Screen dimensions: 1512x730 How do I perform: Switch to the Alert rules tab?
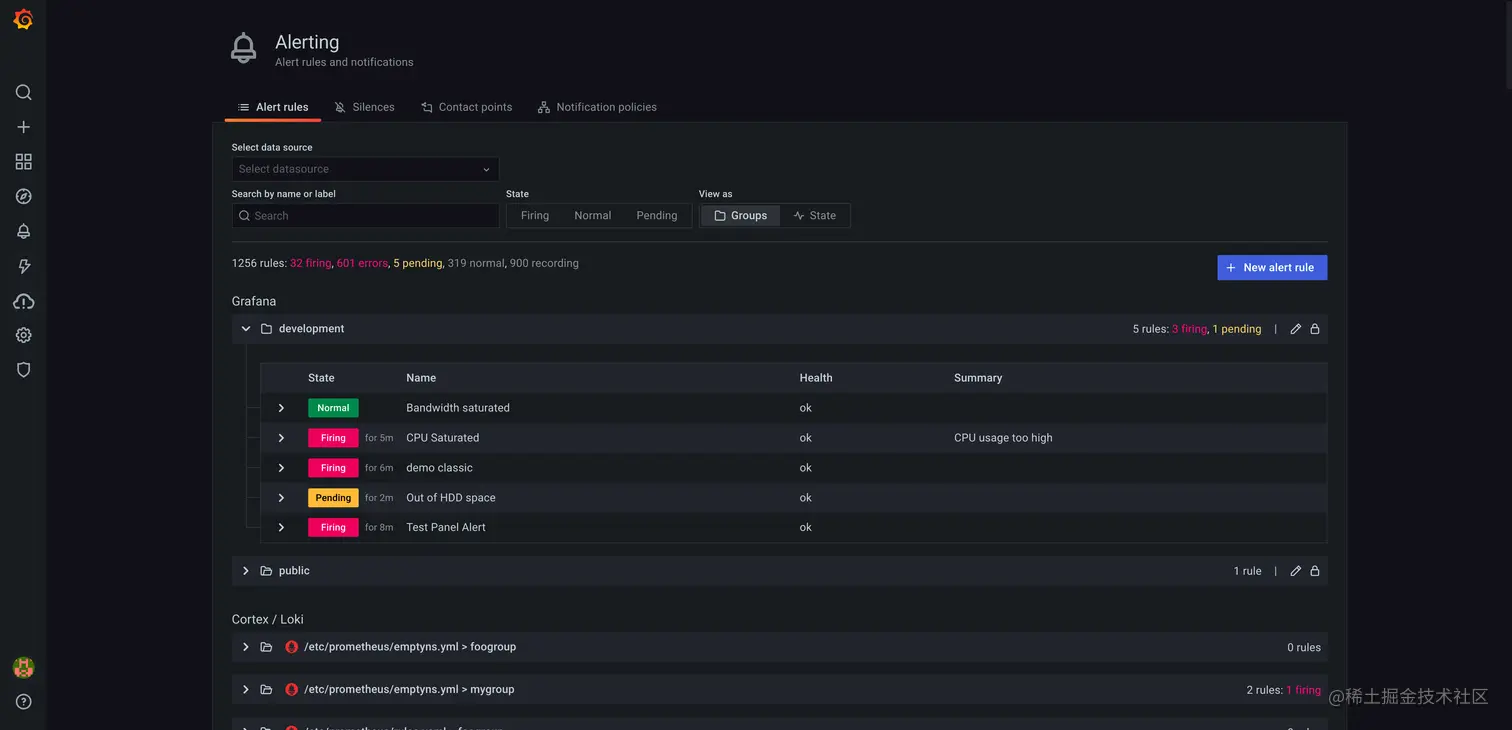pyautogui.click(x=273, y=107)
